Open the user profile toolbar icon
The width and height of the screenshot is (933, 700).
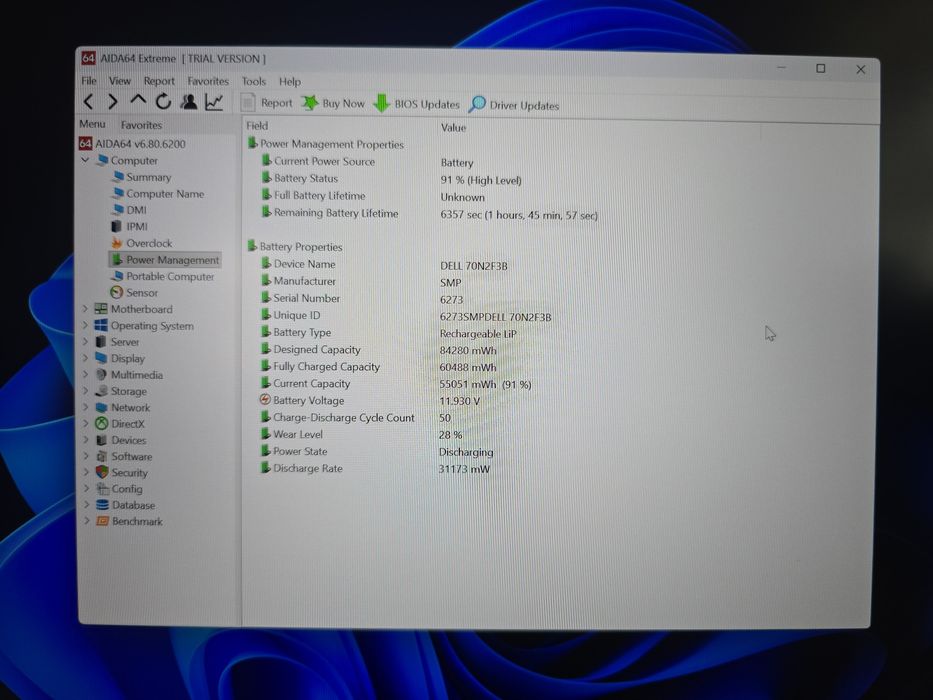189,102
